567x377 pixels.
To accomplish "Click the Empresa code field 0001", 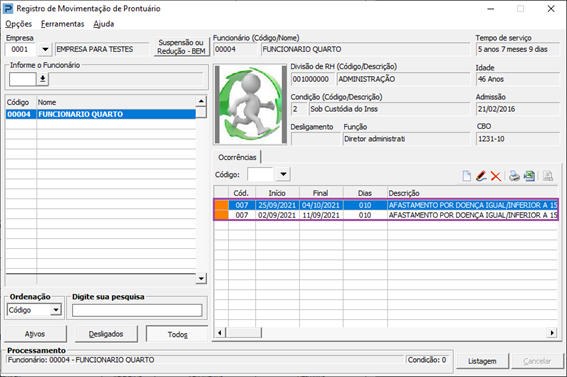I will tap(21, 49).
